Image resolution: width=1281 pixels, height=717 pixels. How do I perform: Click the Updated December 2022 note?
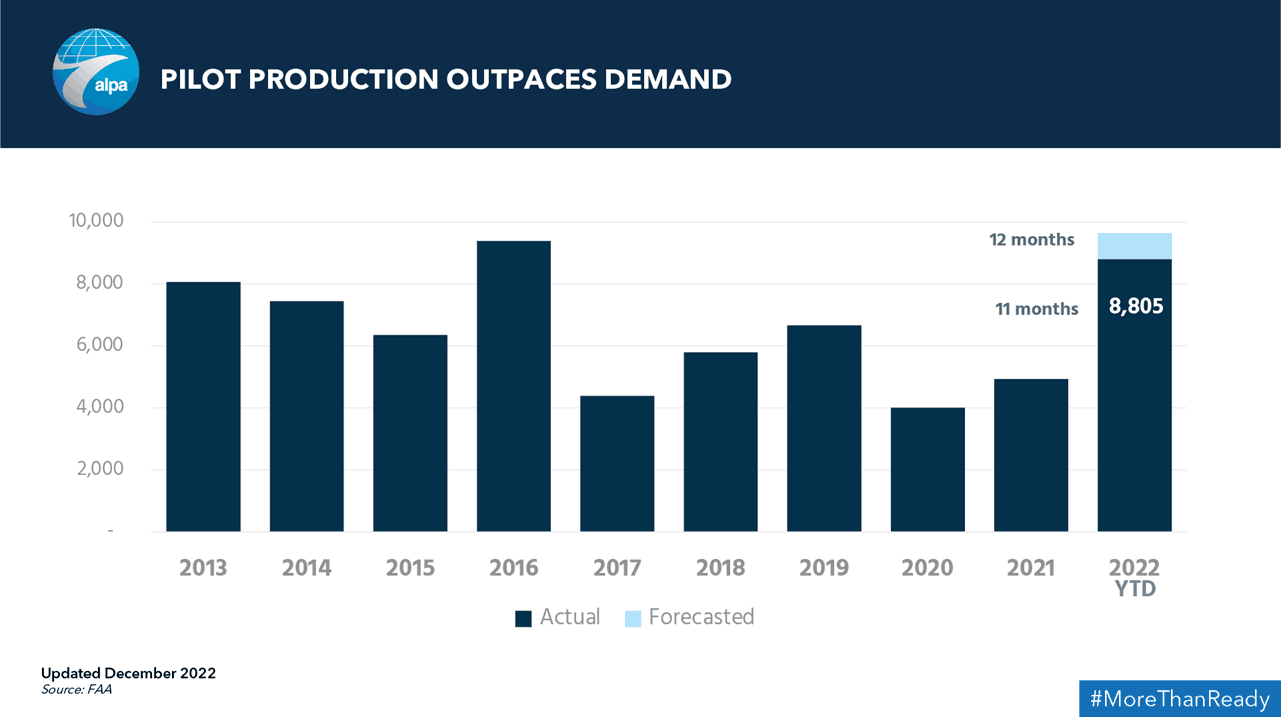tap(128, 673)
